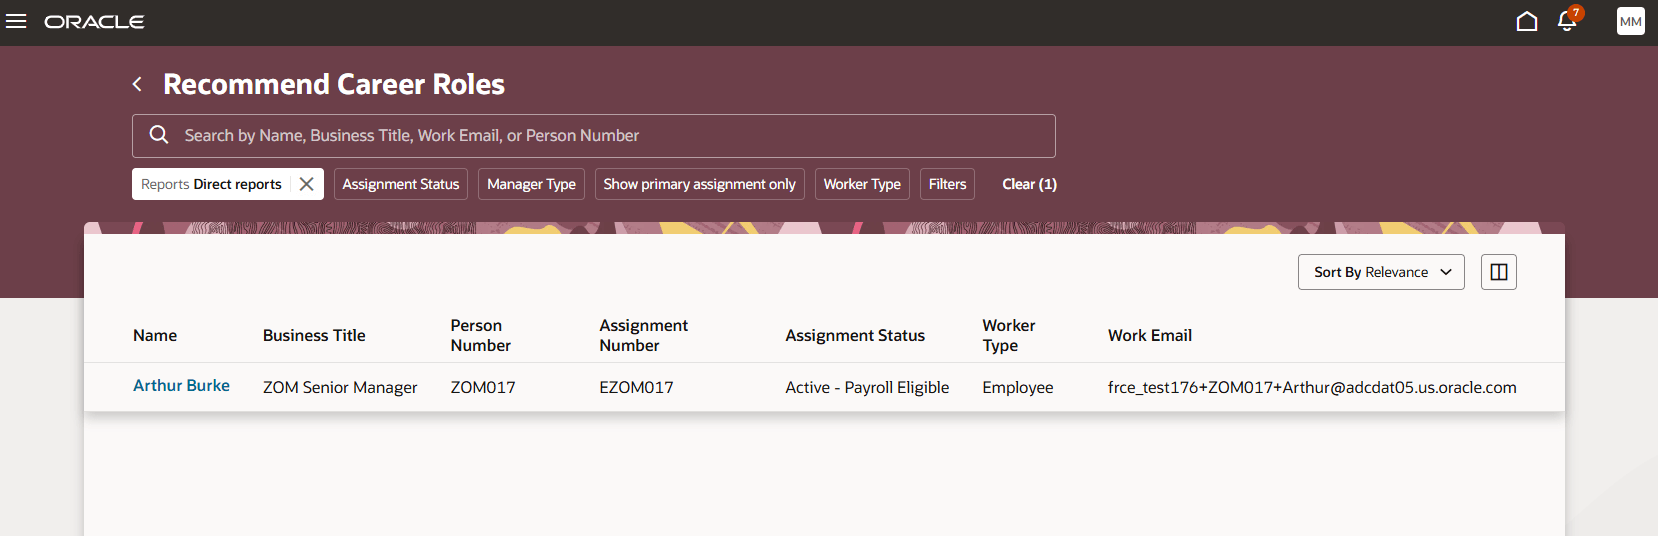Select the Employee worker type cell
The image size is (1658, 536).
(x=1018, y=387)
